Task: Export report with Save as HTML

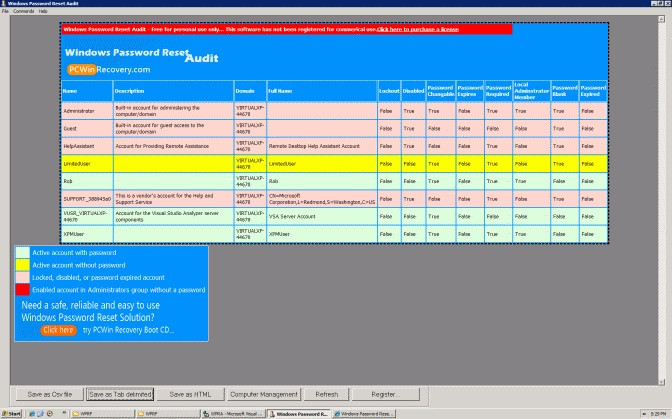Action: pyautogui.click(x=190, y=394)
